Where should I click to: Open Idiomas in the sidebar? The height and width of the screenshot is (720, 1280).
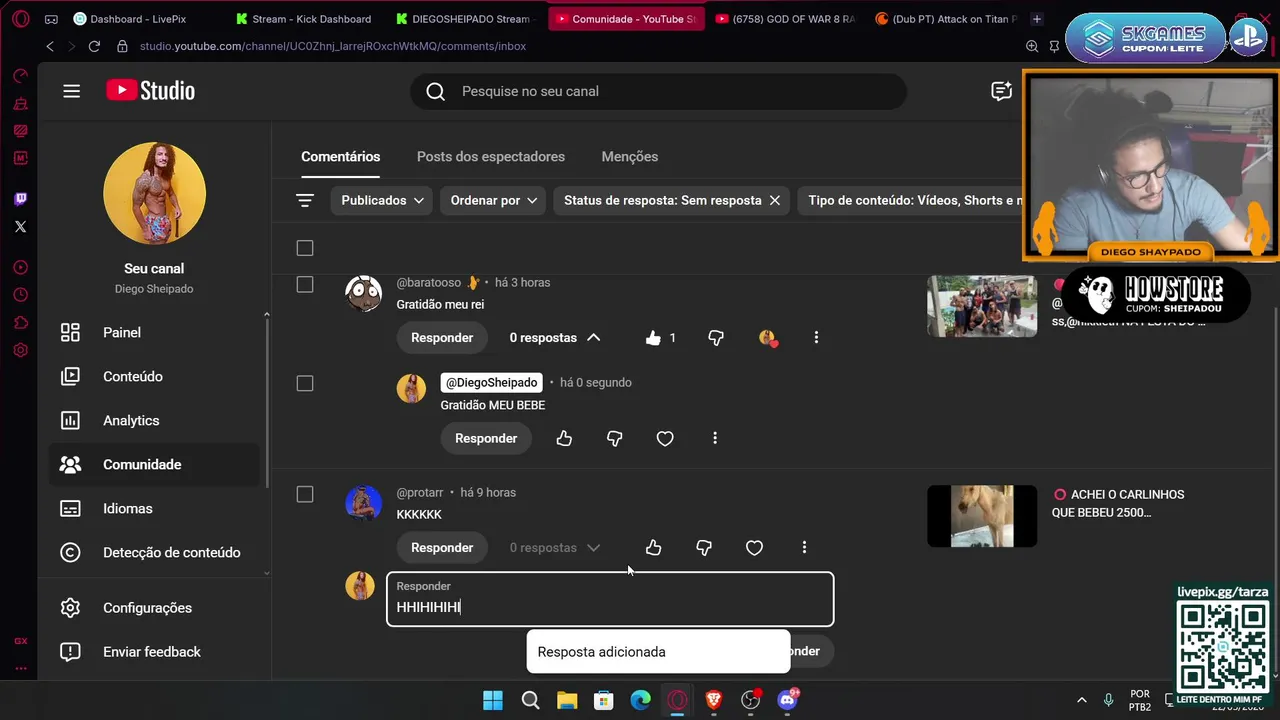[154, 508]
